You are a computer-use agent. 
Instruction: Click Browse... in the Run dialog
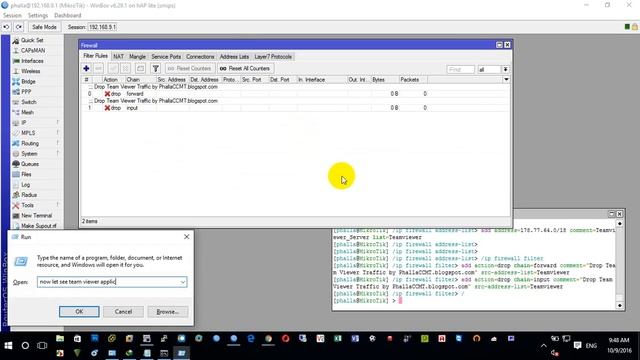pos(168,311)
